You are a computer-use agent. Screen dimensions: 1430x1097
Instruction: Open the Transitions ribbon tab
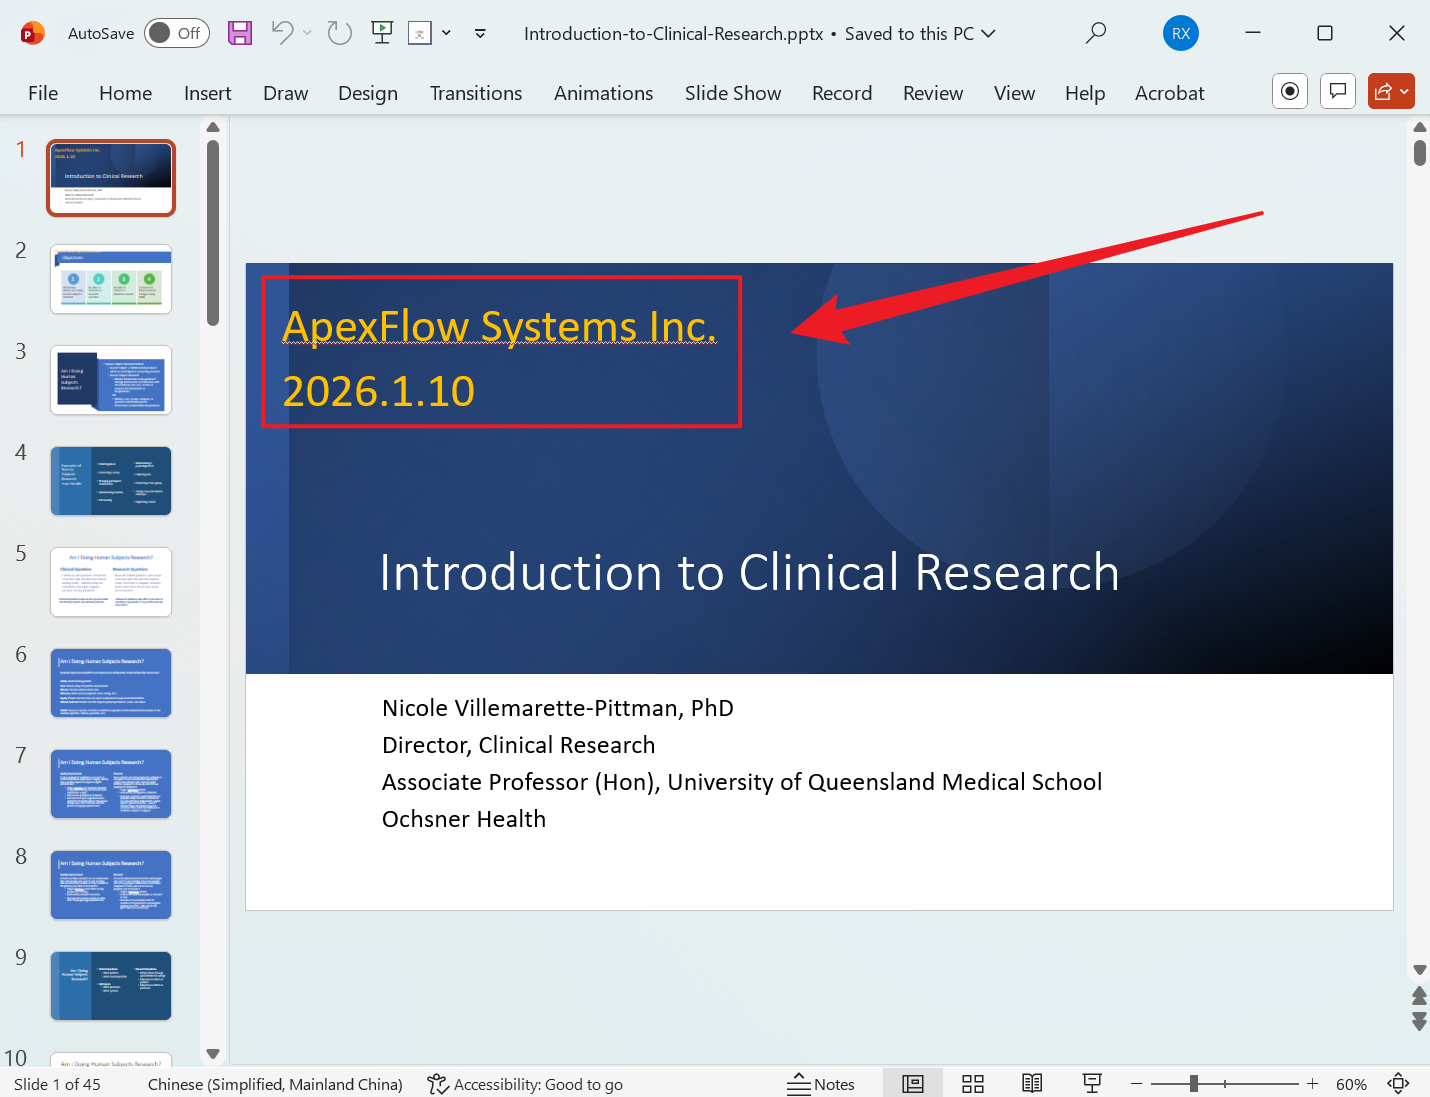click(x=476, y=93)
